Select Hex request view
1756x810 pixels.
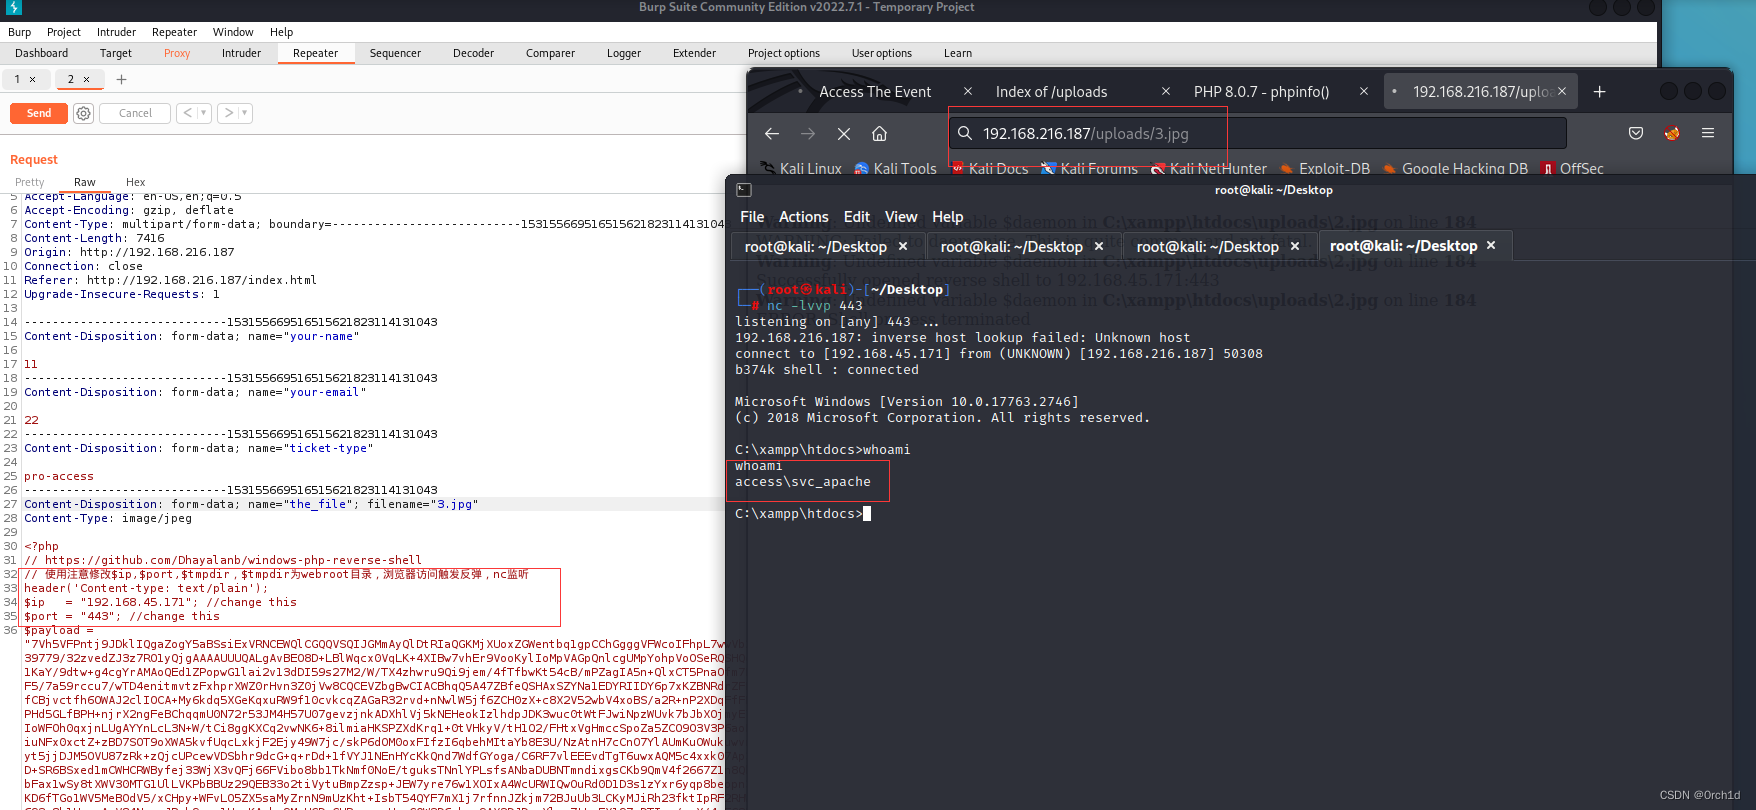coord(136,182)
